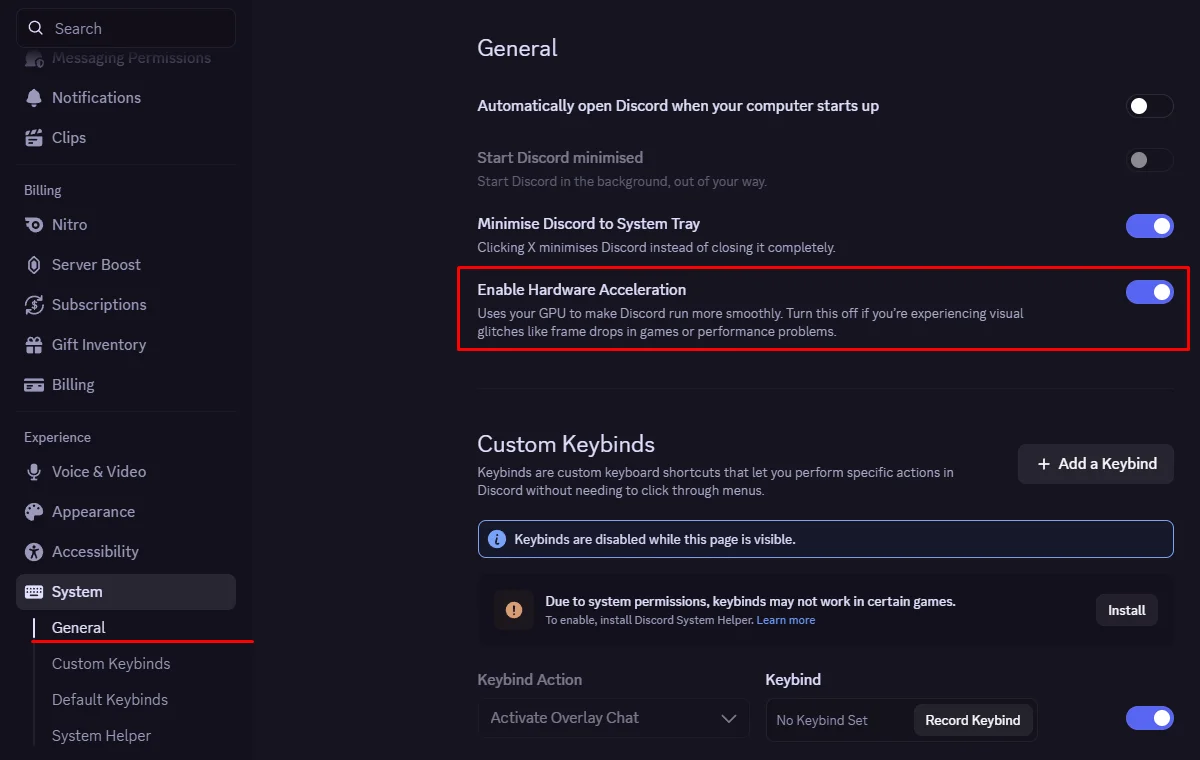This screenshot has height=760, width=1200.
Task: Open Default Keybinds sub-item
Action: [110, 699]
